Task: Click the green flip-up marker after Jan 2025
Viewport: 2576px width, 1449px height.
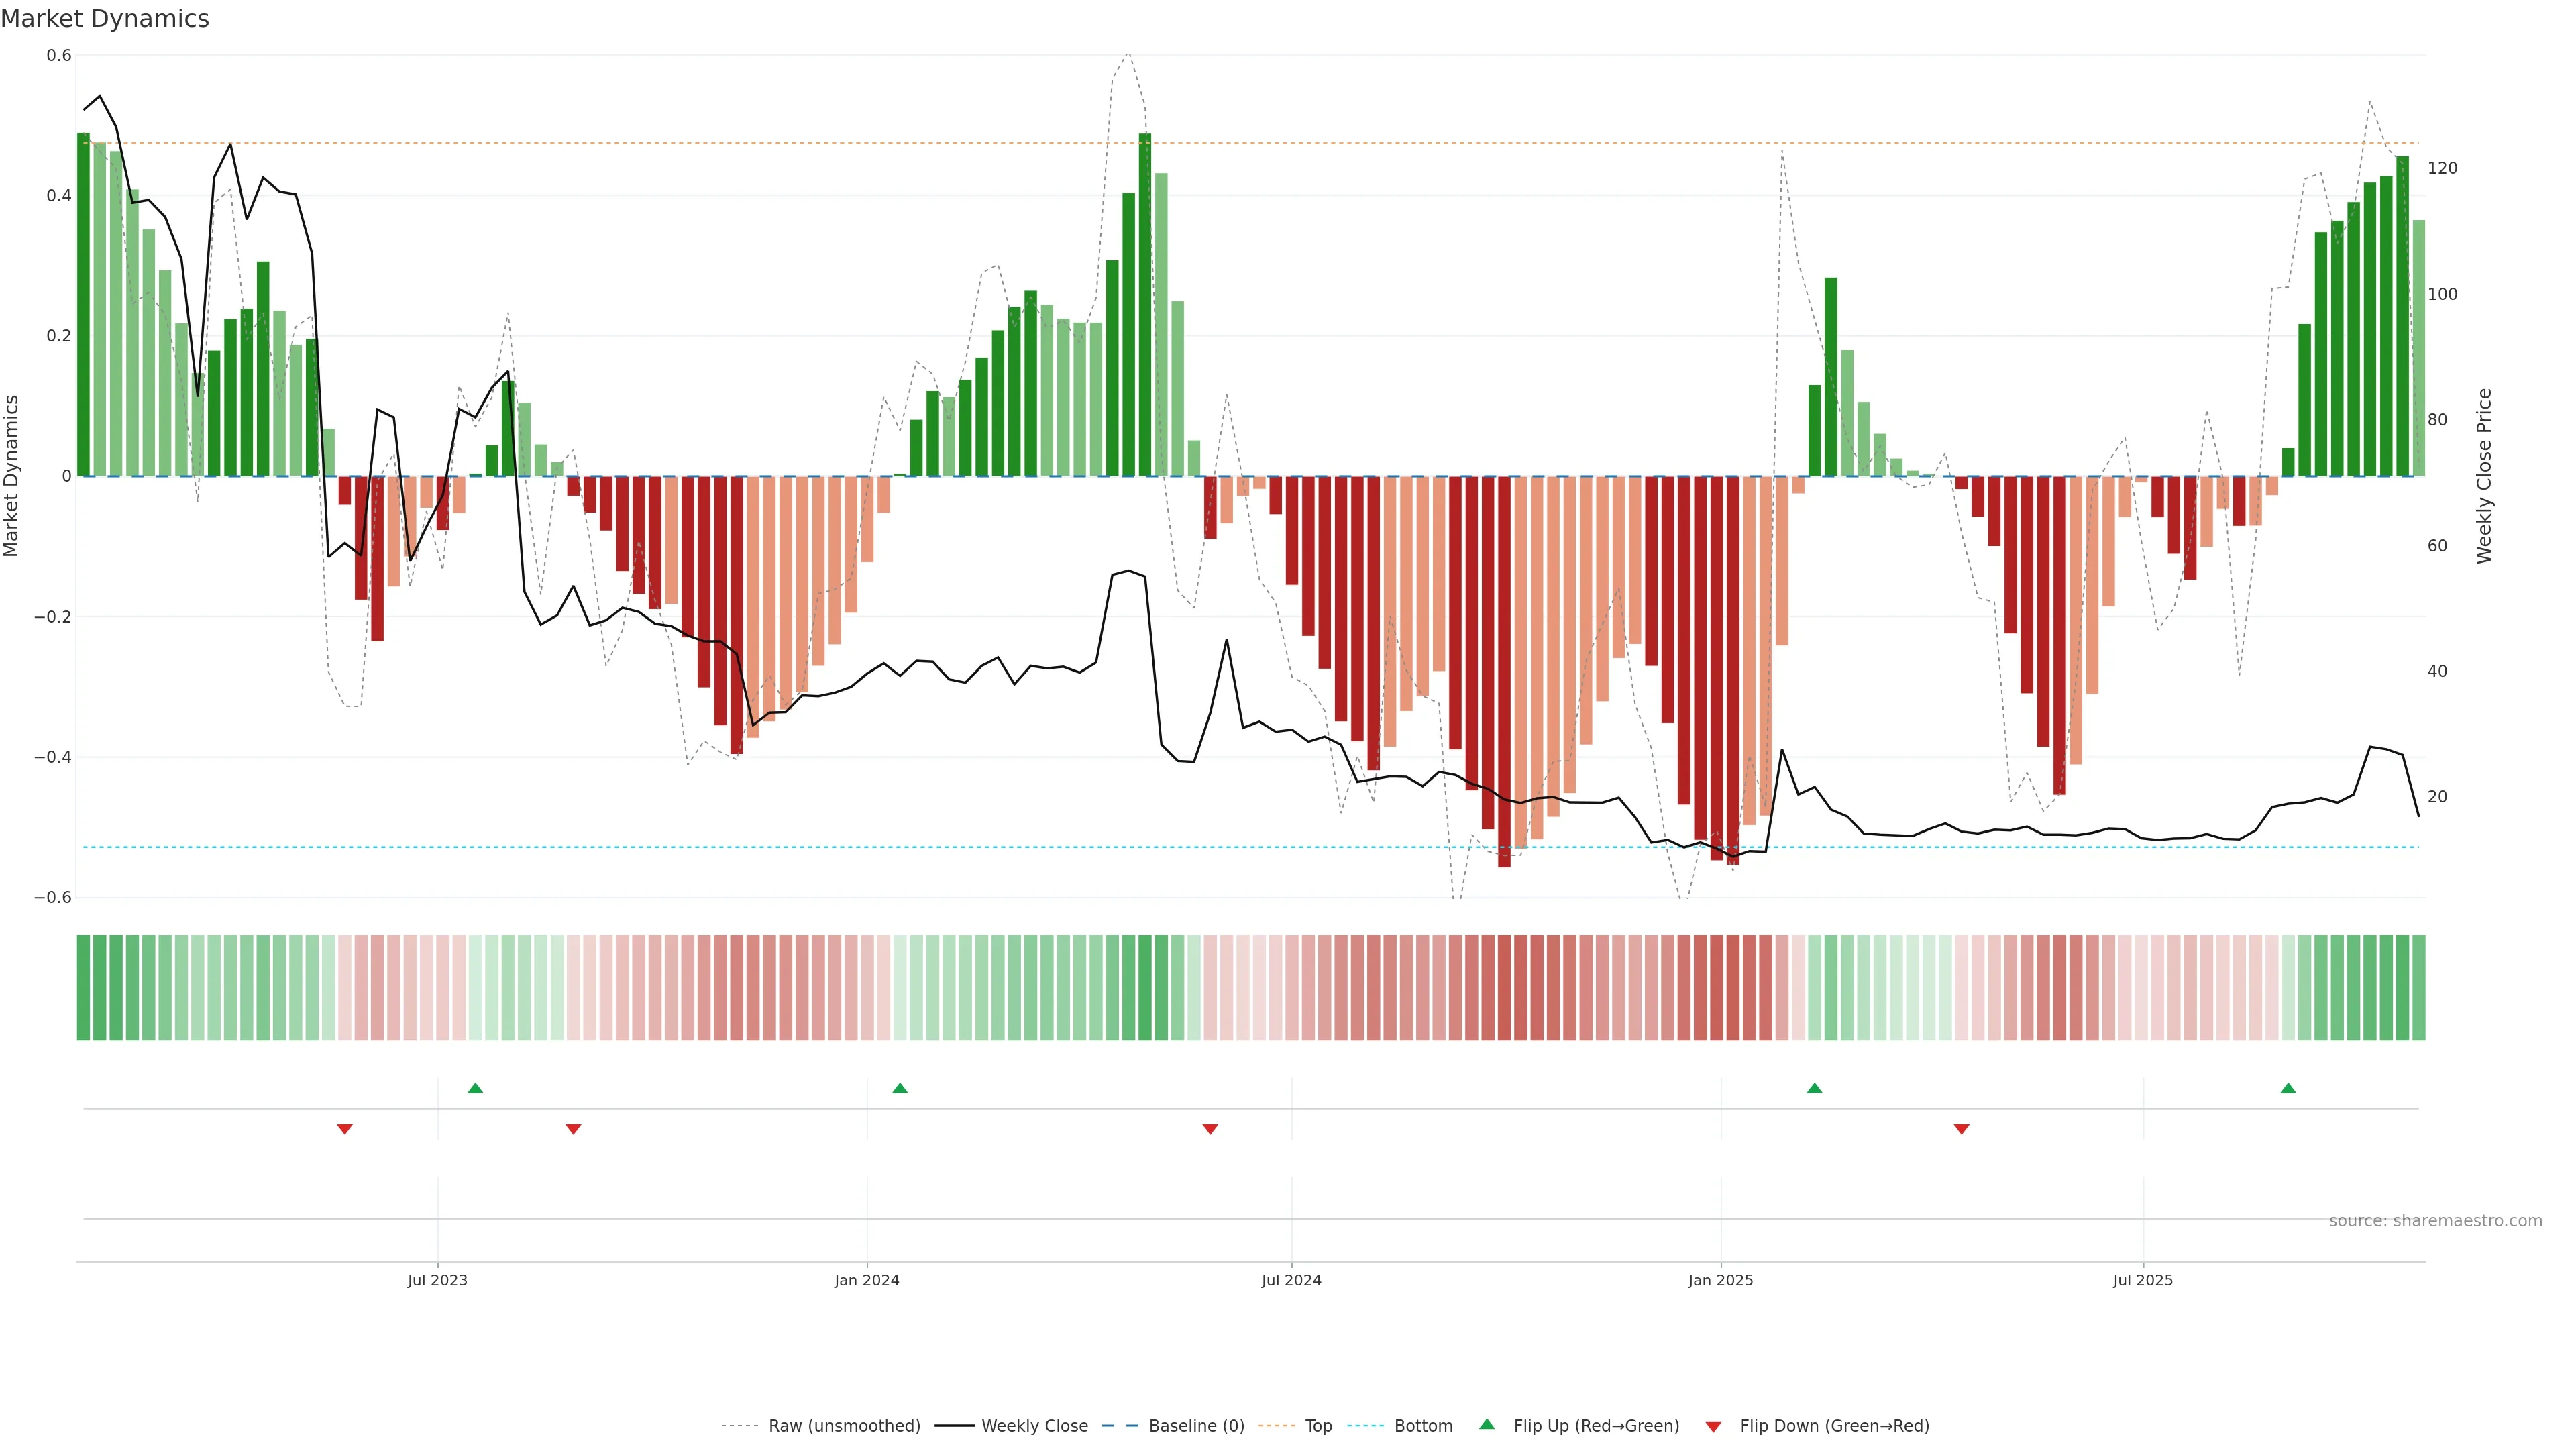Action: point(1814,1088)
